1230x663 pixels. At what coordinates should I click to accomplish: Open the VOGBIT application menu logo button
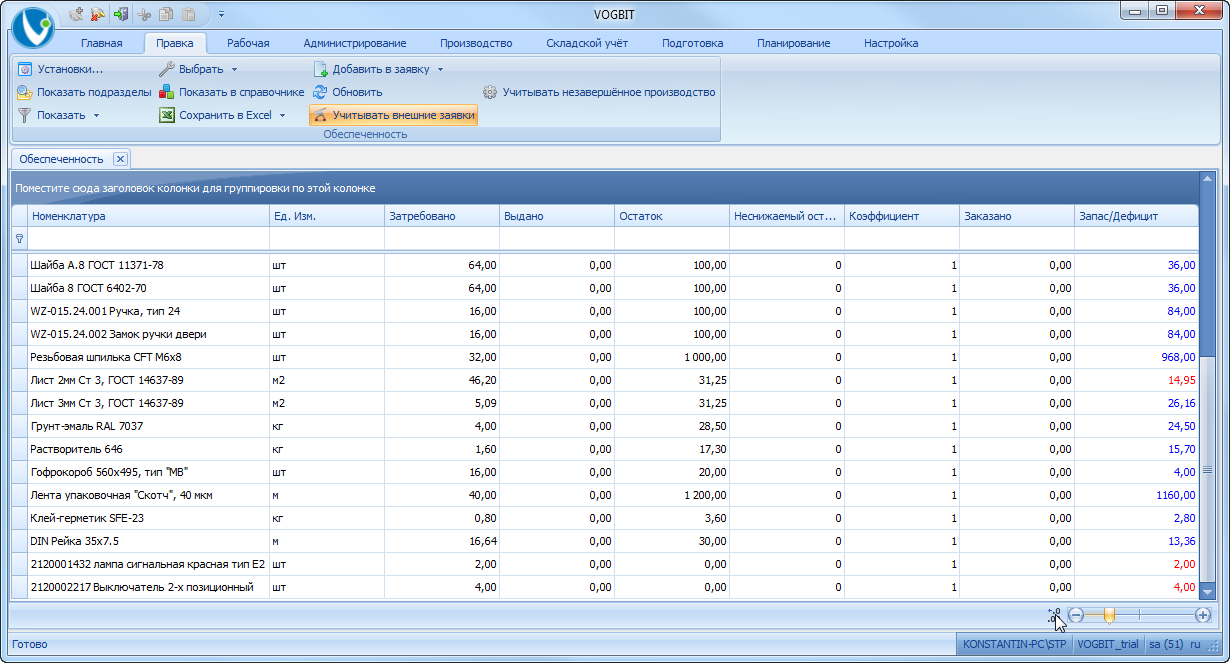[33, 27]
